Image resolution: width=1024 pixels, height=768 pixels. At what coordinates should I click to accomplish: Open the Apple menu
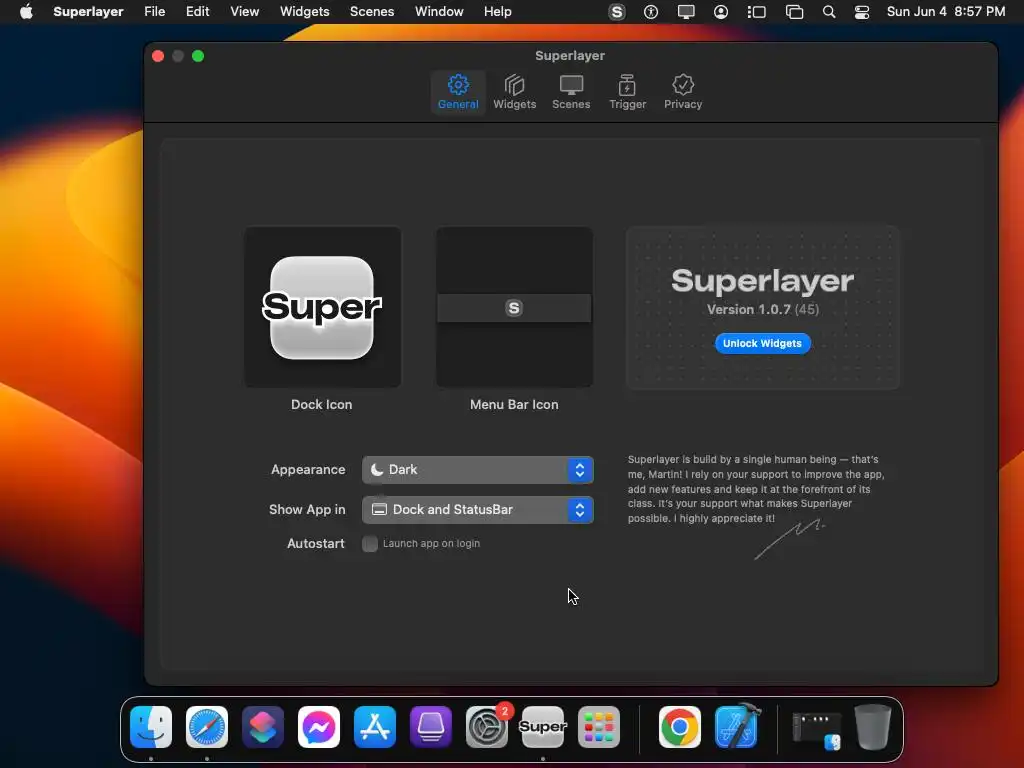(x=26, y=12)
